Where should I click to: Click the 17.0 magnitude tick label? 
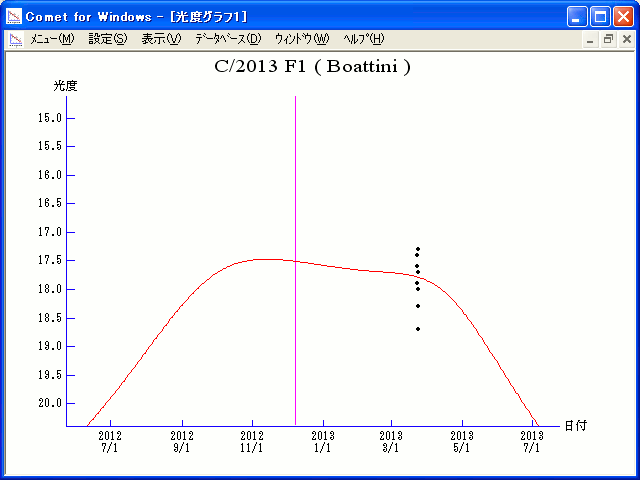(50, 232)
